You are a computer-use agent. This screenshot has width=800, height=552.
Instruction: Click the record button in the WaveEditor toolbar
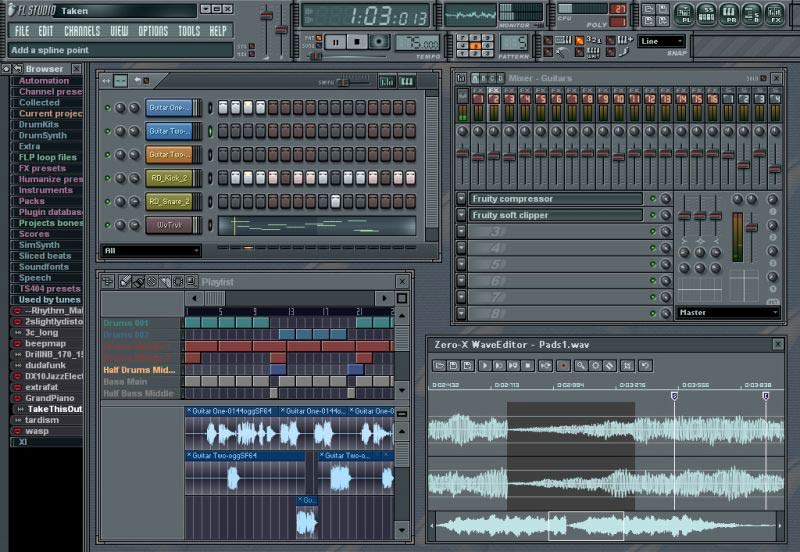tap(563, 366)
